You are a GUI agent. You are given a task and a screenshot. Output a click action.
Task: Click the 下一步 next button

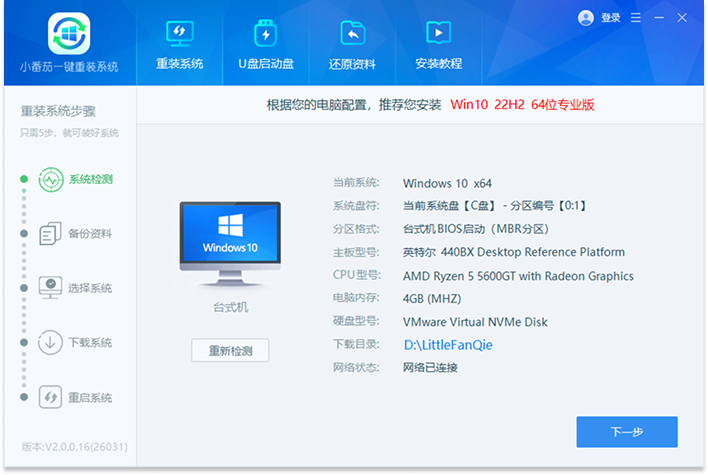point(627,432)
